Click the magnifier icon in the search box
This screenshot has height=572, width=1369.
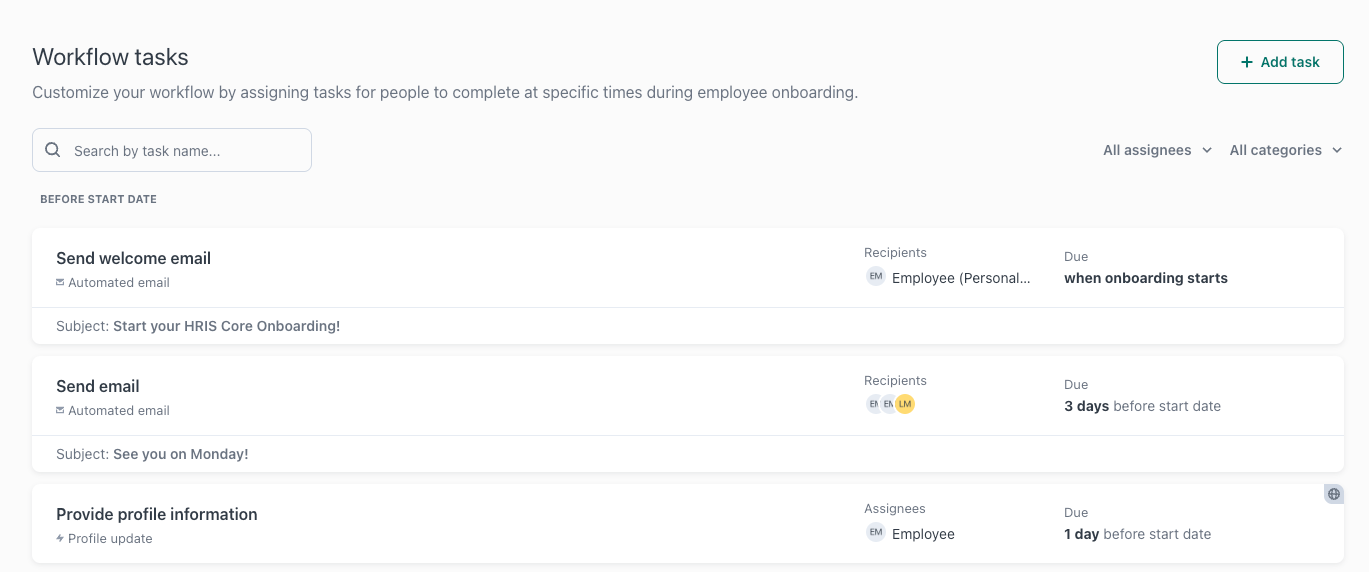[x=54, y=150]
